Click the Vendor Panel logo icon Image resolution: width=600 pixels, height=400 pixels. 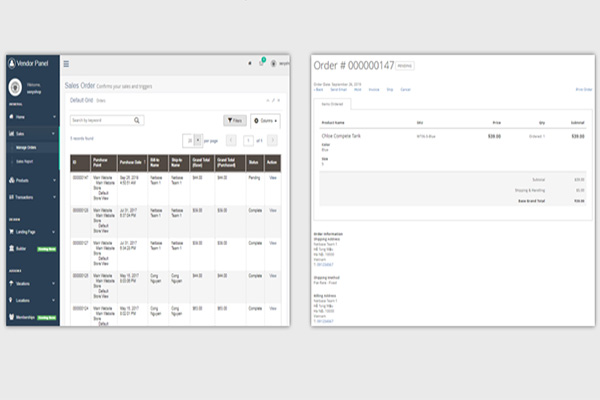13,63
